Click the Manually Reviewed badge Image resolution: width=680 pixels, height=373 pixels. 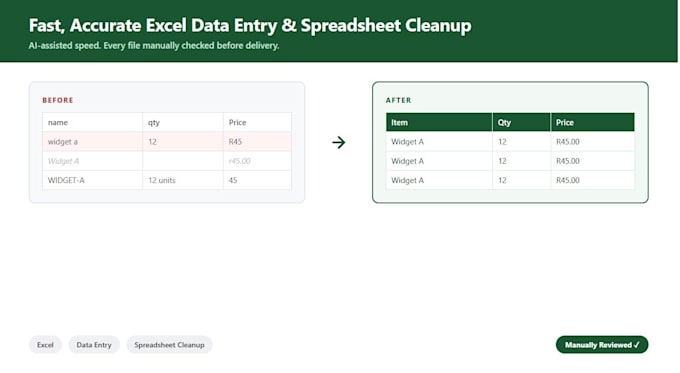pos(602,345)
